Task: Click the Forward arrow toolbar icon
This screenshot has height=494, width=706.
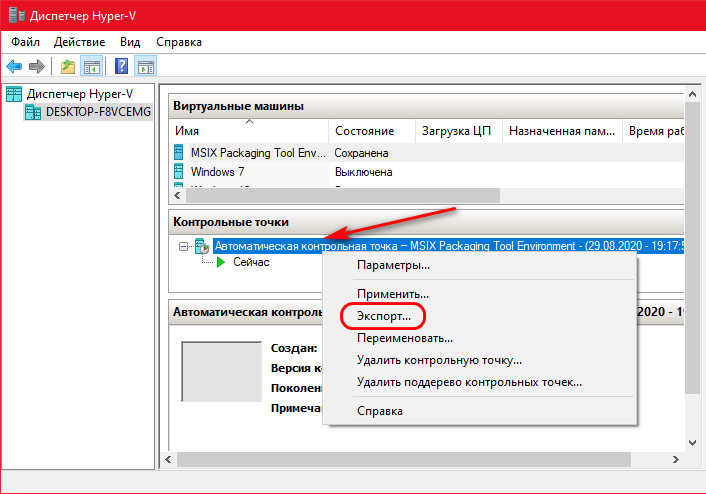Action: (x=37, y=67)
